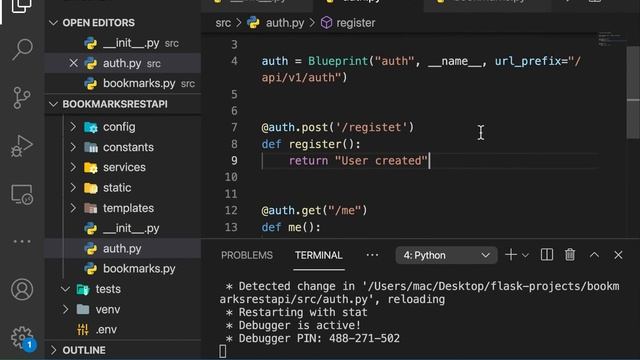Viewport: 640px width, 360px height.
Task: Create a new terminal with plus icon
Action: click(511, 255)
